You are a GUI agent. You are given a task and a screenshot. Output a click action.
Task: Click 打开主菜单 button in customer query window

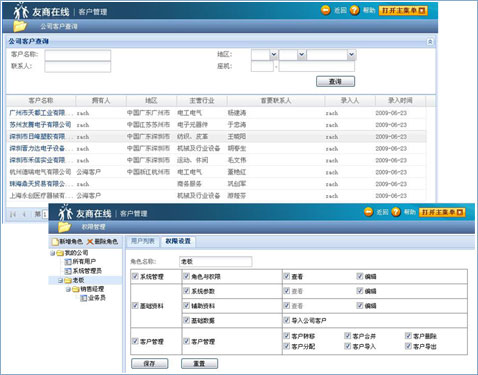click(x=403, y=10)
